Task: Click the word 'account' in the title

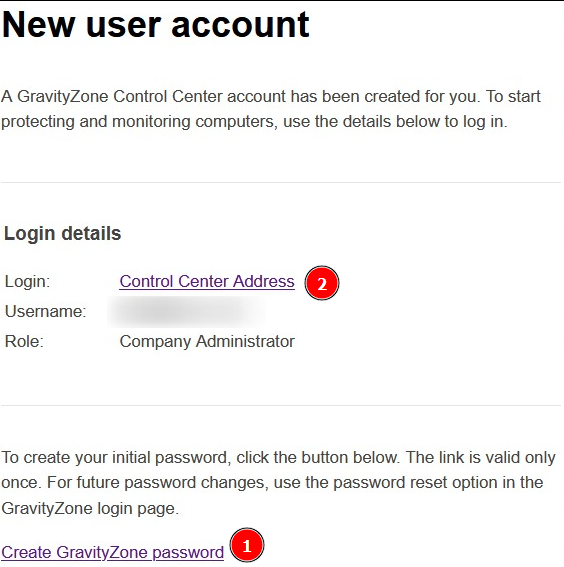Action: [x=240, y=25]
